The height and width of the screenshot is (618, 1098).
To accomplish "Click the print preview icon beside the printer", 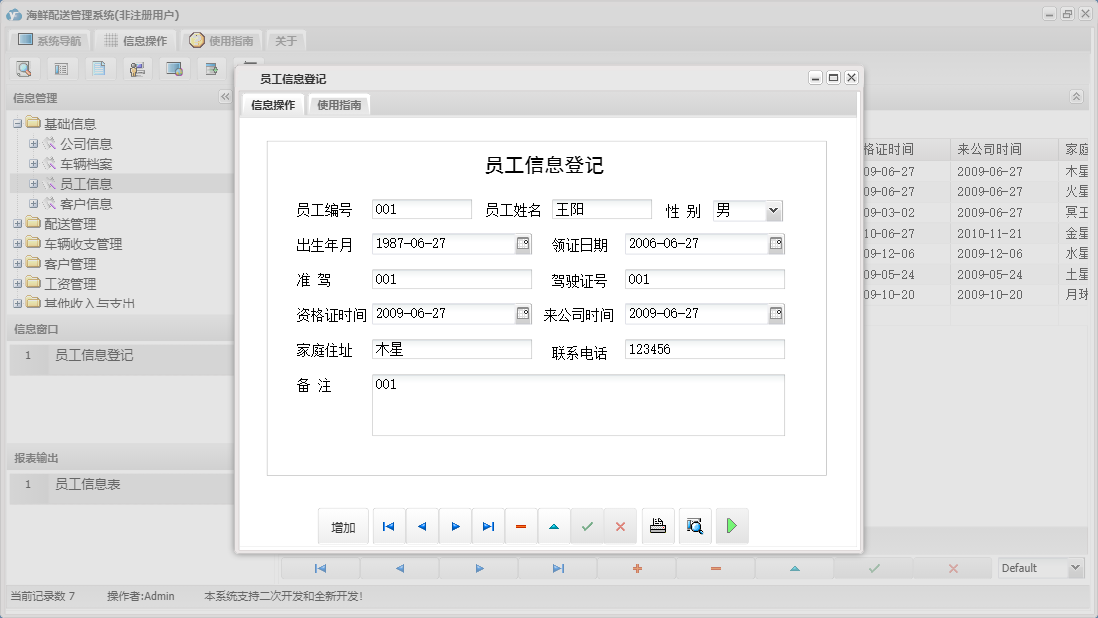I will click(695, 525).
